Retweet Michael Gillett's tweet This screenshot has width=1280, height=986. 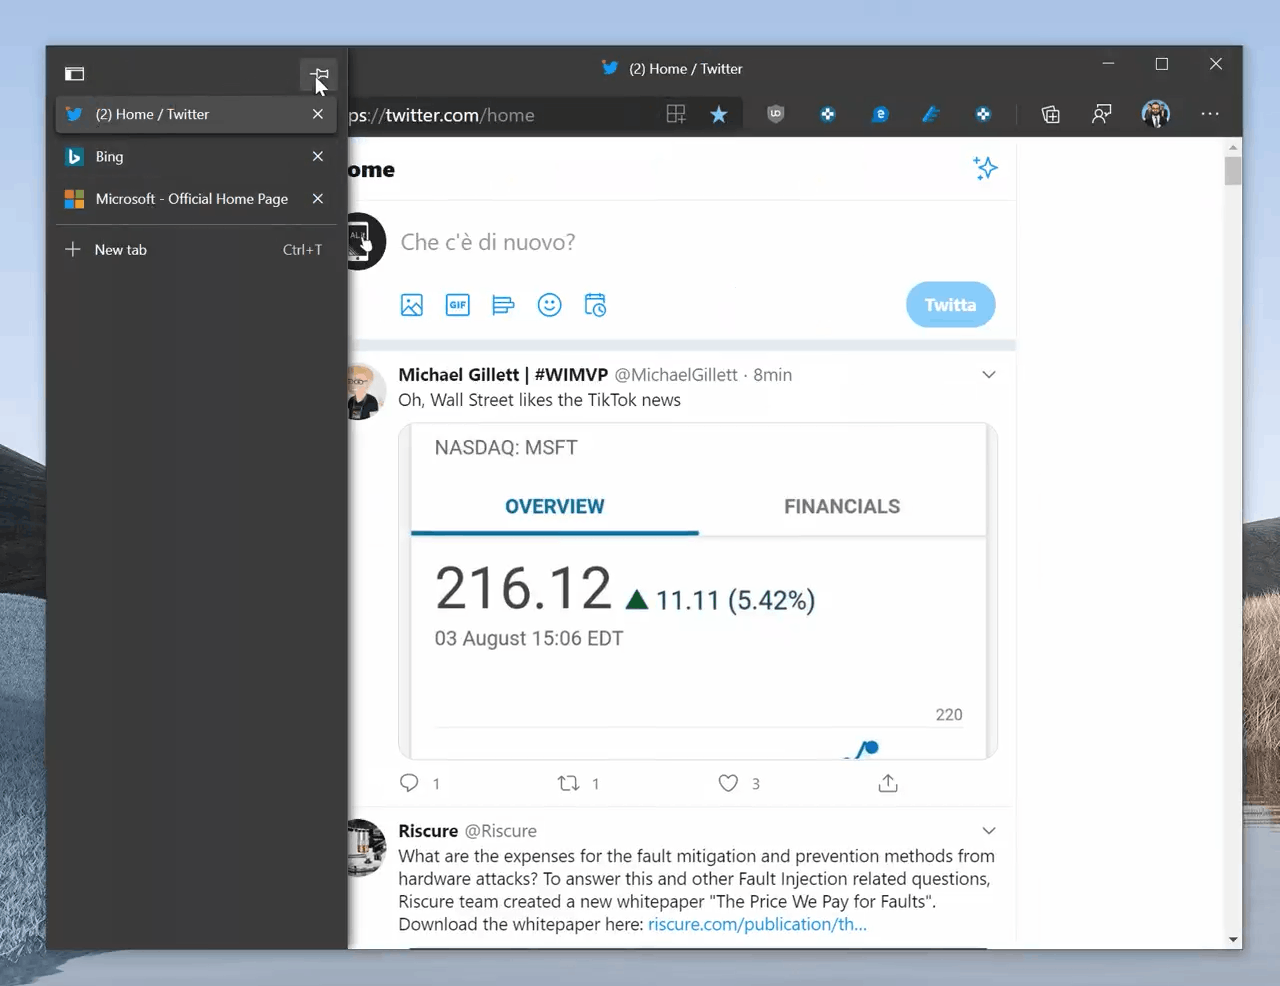click(569, 783)
